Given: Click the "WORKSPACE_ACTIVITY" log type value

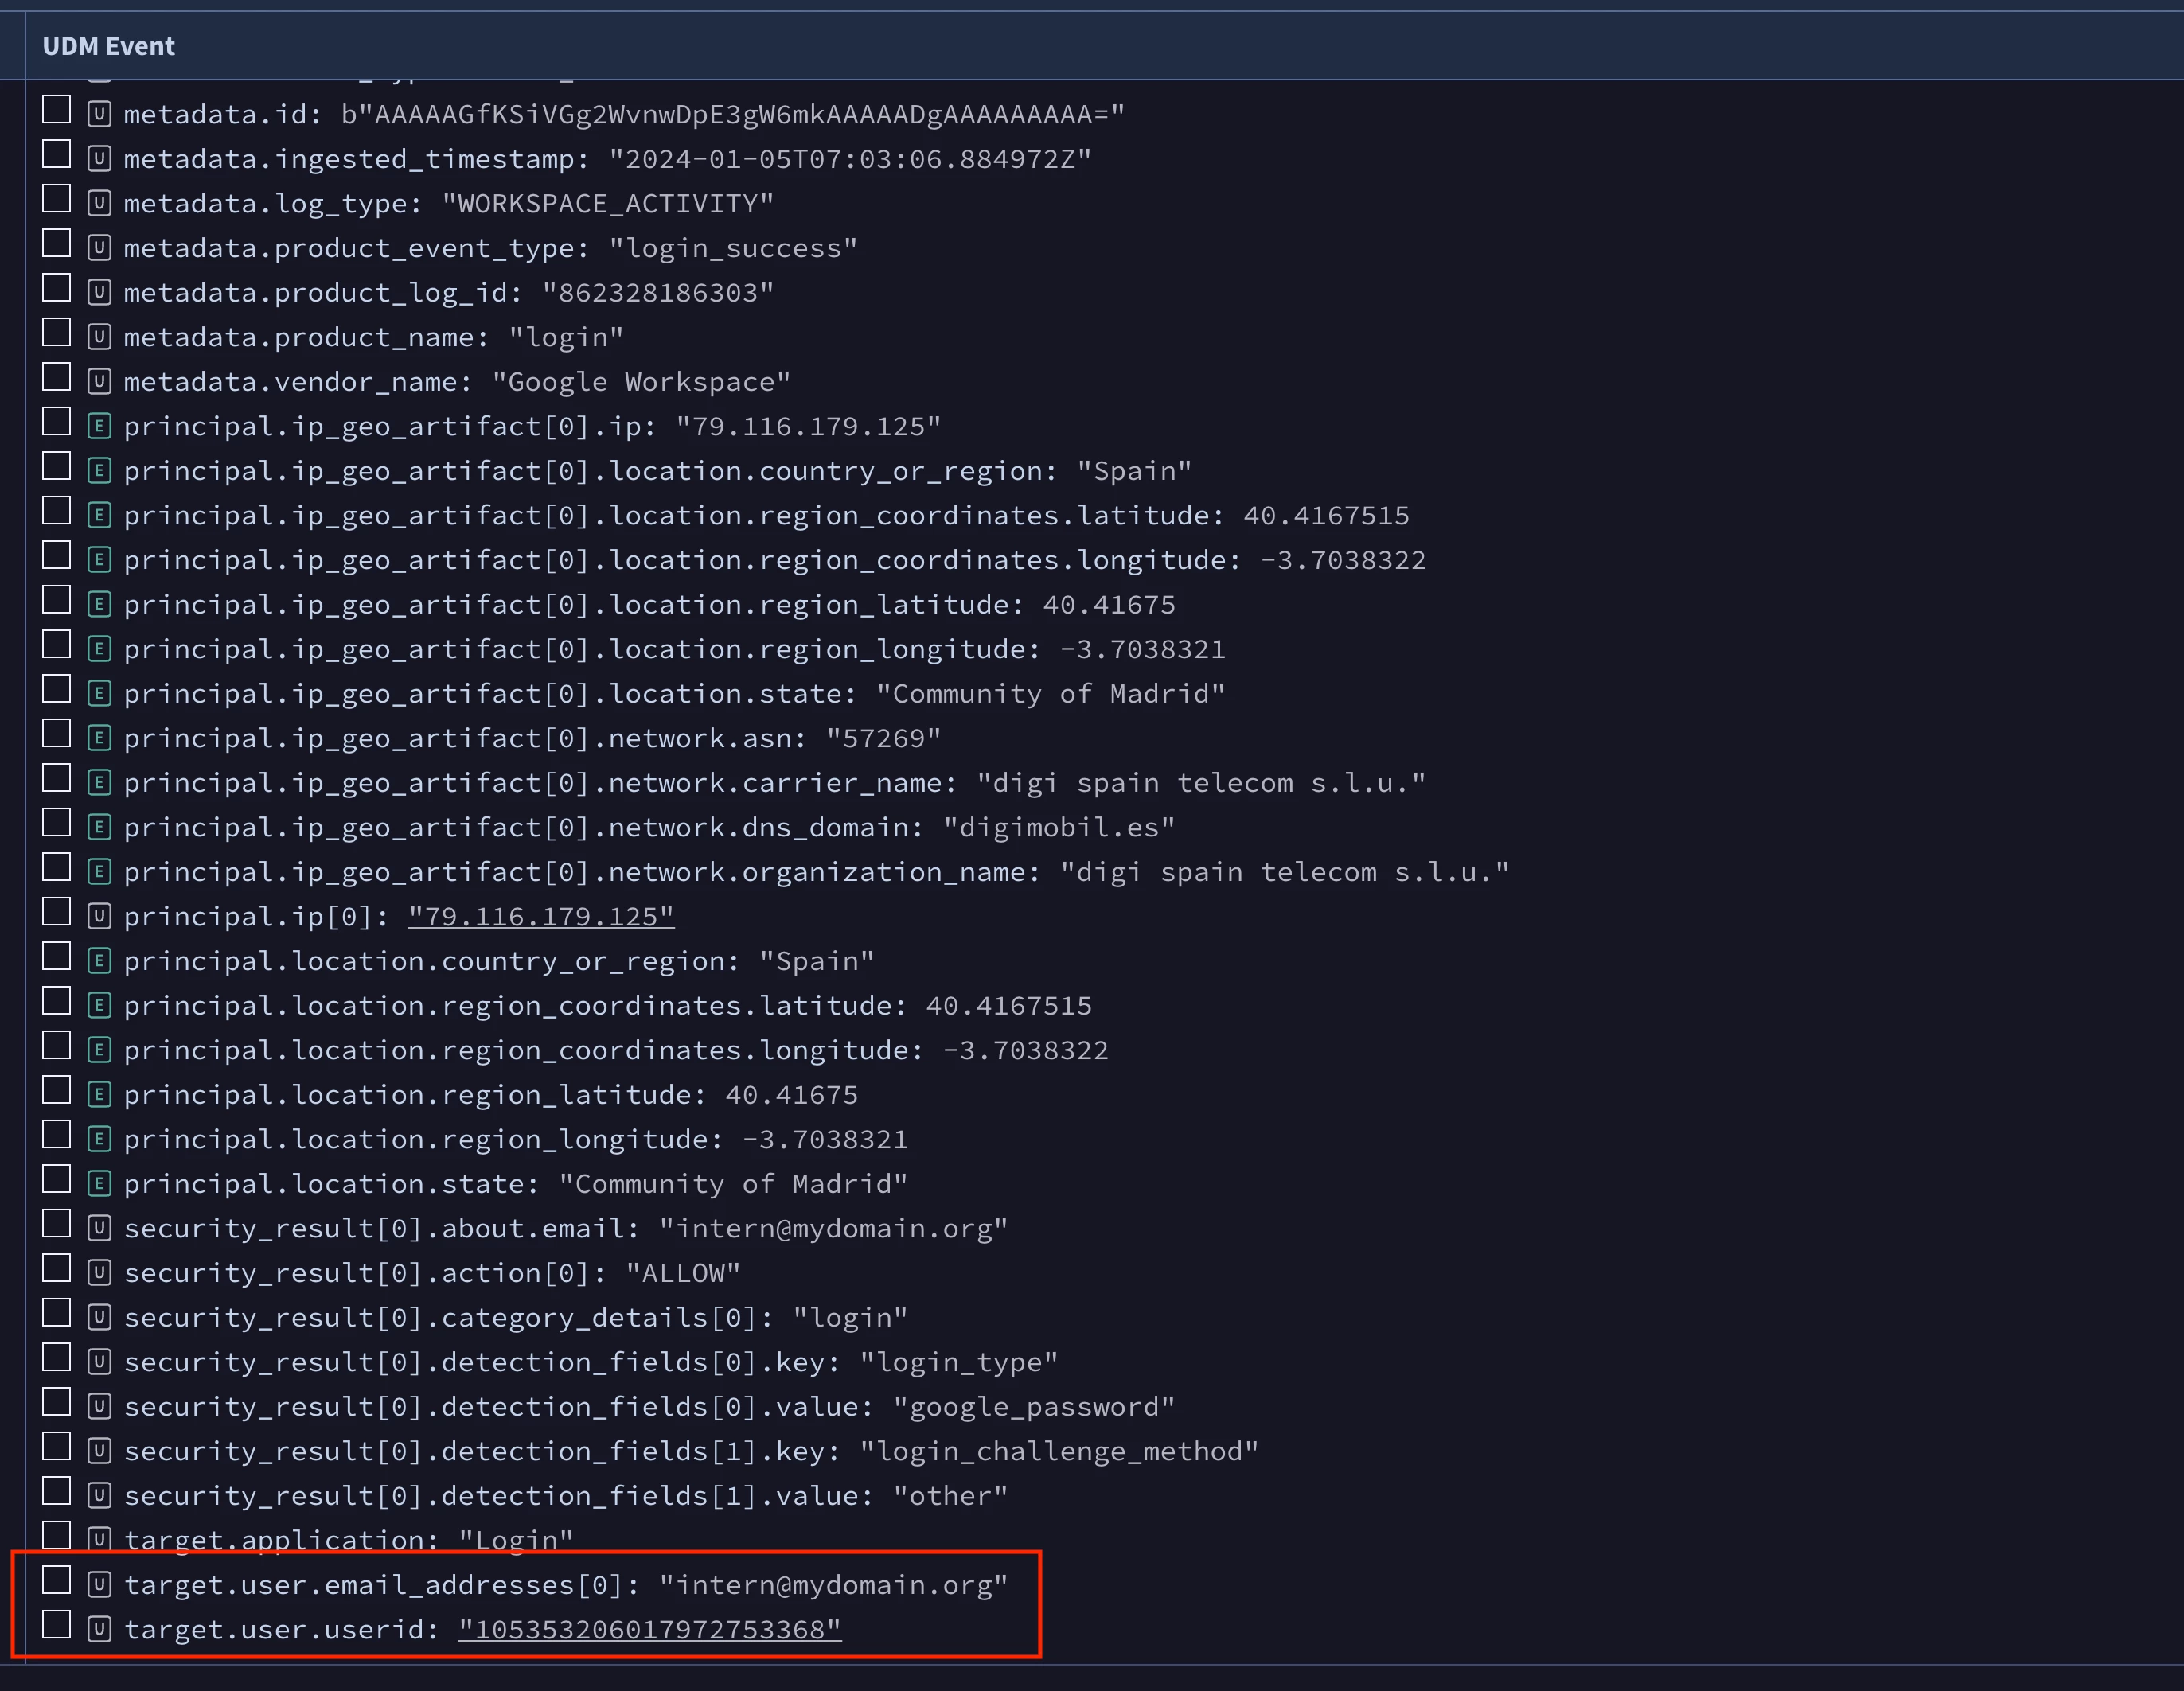Looking at the screenshot, I should point(608,203).
